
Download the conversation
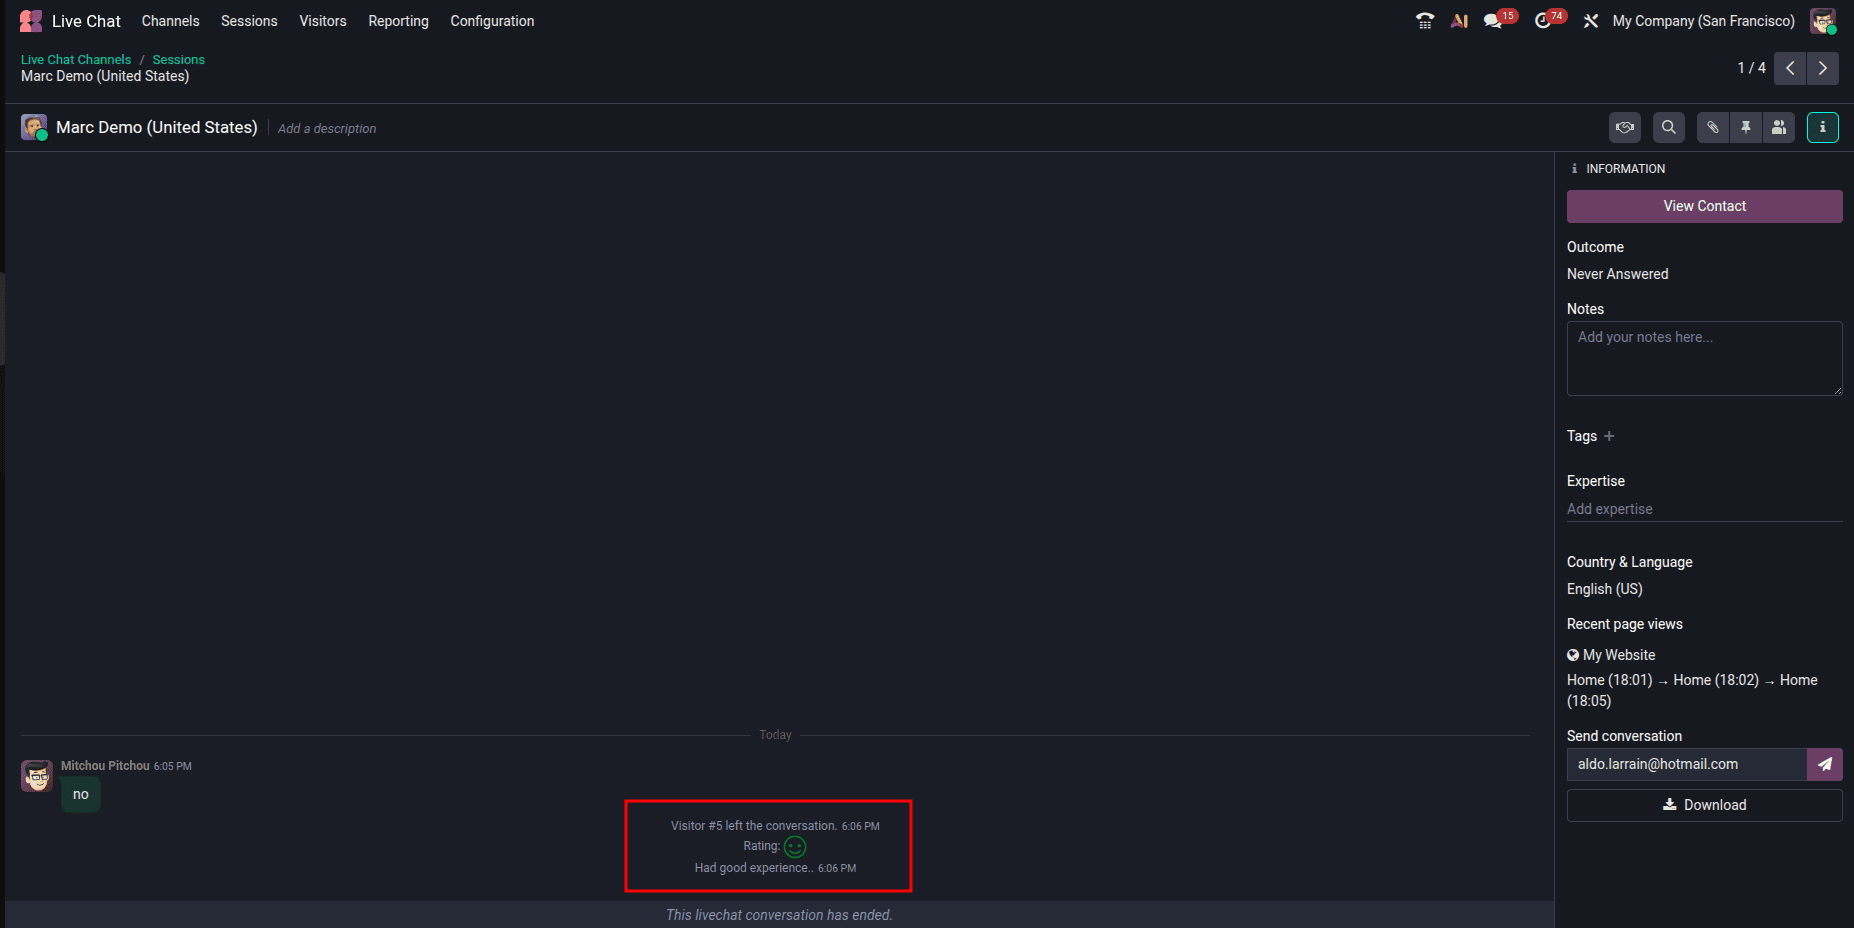pos(1705,805)
